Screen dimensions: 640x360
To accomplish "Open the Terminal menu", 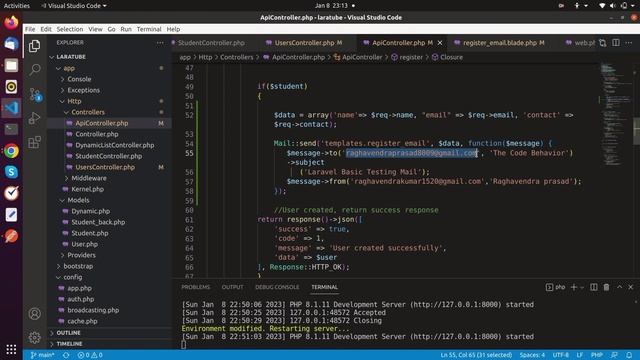I will (x=149, y=29).
